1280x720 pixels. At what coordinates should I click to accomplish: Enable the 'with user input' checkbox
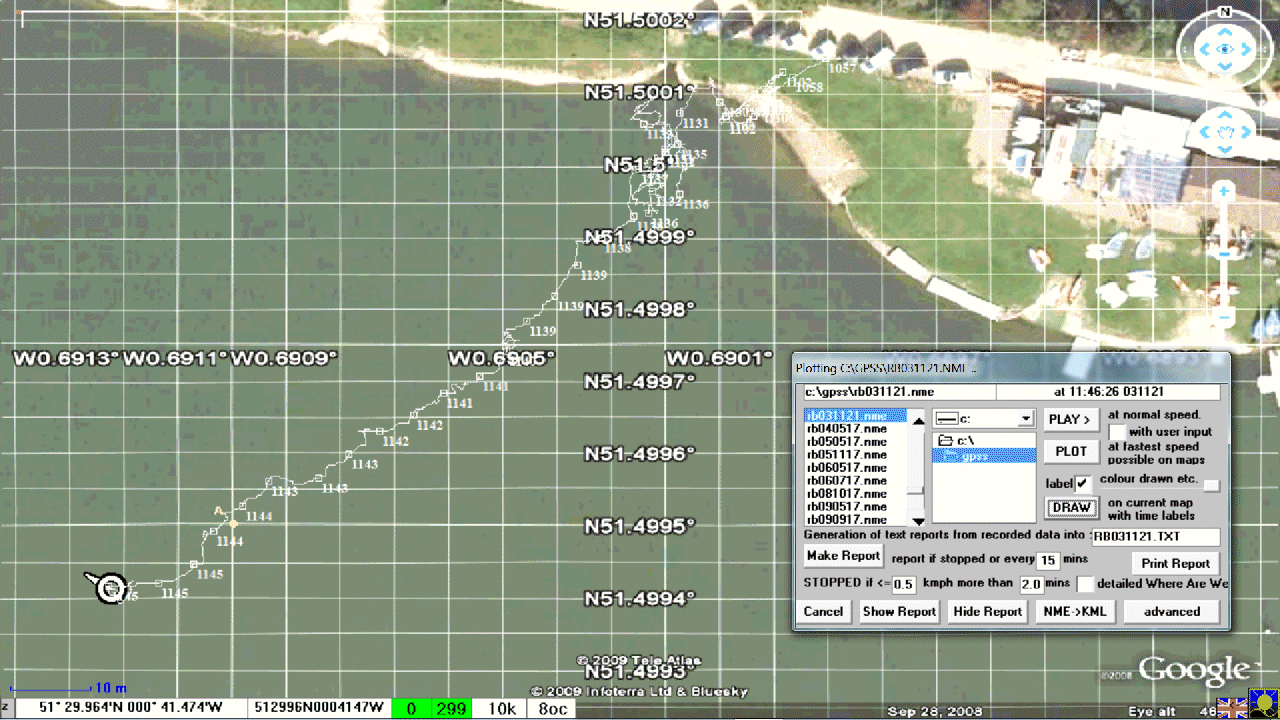tap(1117, 432)
